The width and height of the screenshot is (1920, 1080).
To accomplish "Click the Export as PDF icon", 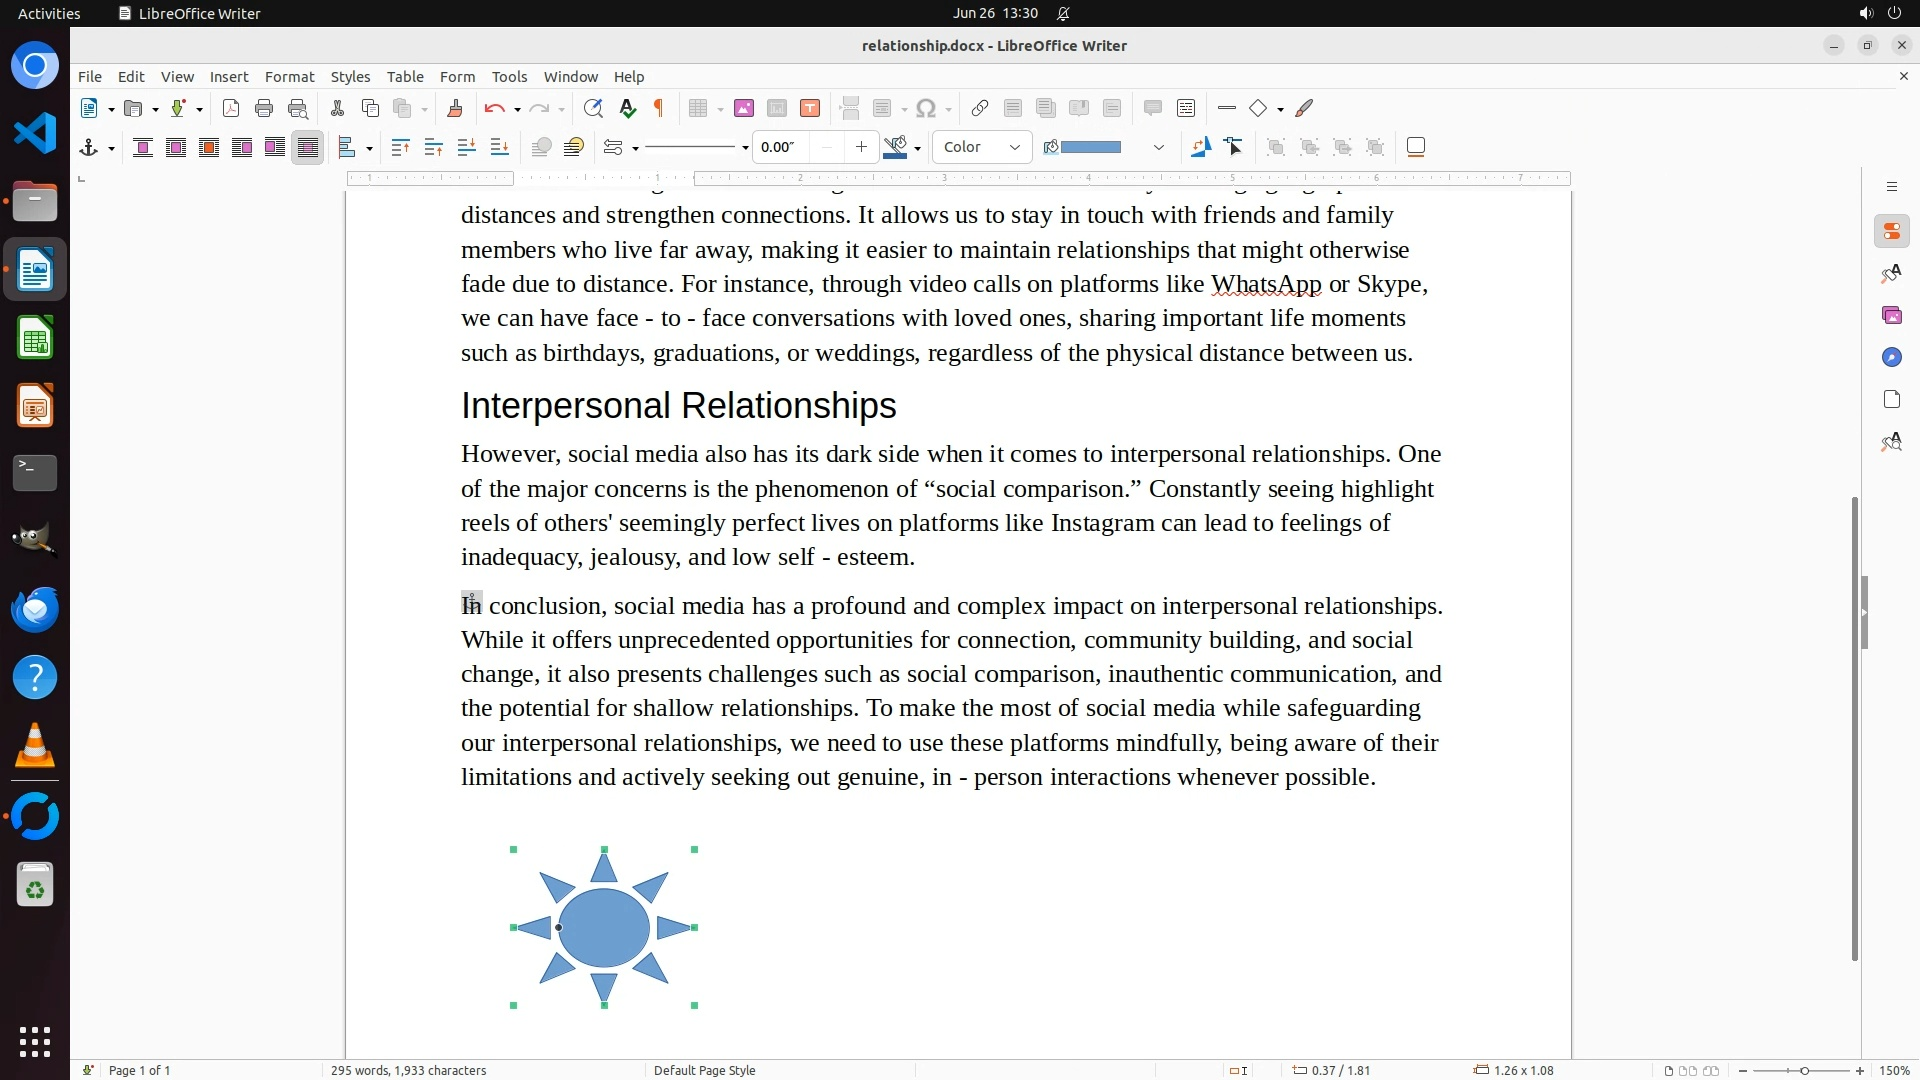I will [231, 109].
